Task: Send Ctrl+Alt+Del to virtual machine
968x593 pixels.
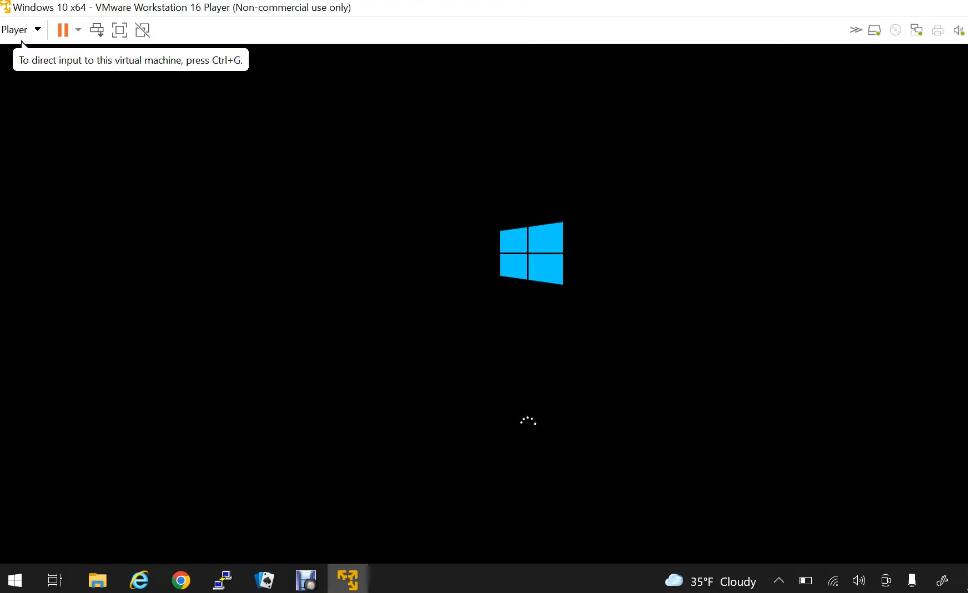Action: 97,30
